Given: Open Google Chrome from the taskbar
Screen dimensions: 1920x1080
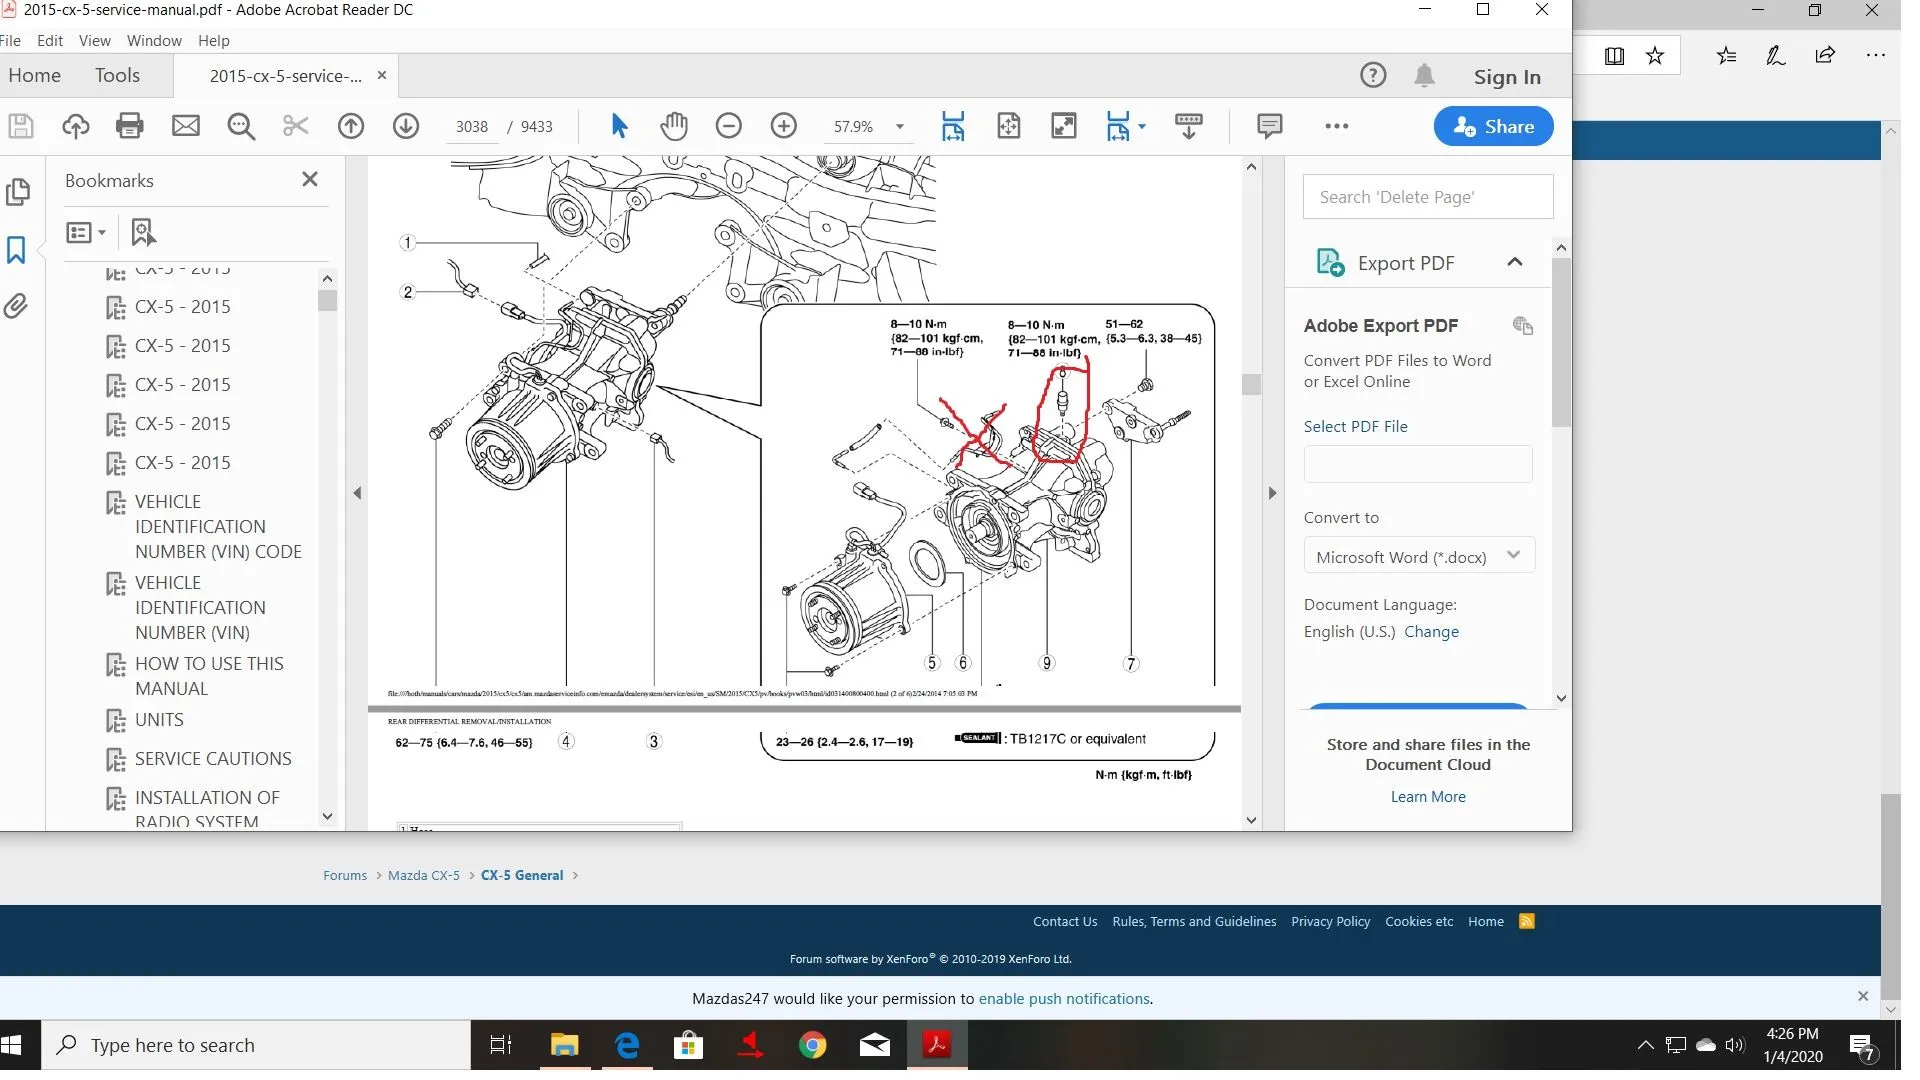Looking at the screenshot, I should click(x=812, y=1045).
